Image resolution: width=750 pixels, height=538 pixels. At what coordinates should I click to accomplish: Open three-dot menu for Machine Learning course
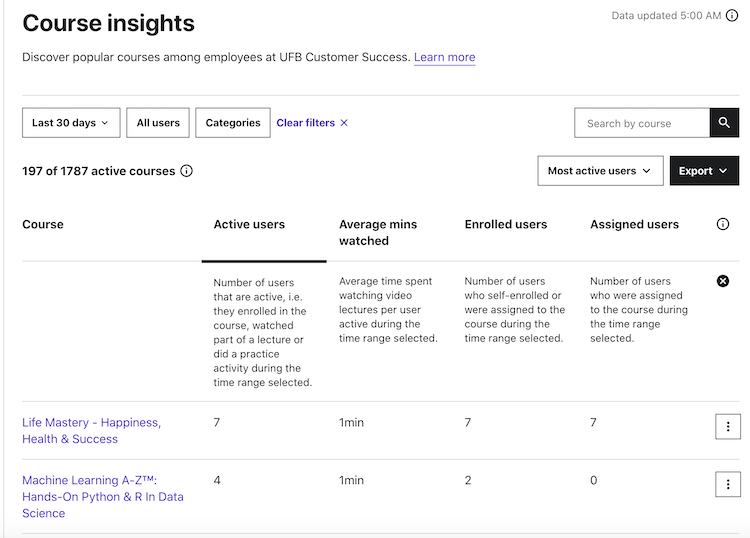coord(727,485)
